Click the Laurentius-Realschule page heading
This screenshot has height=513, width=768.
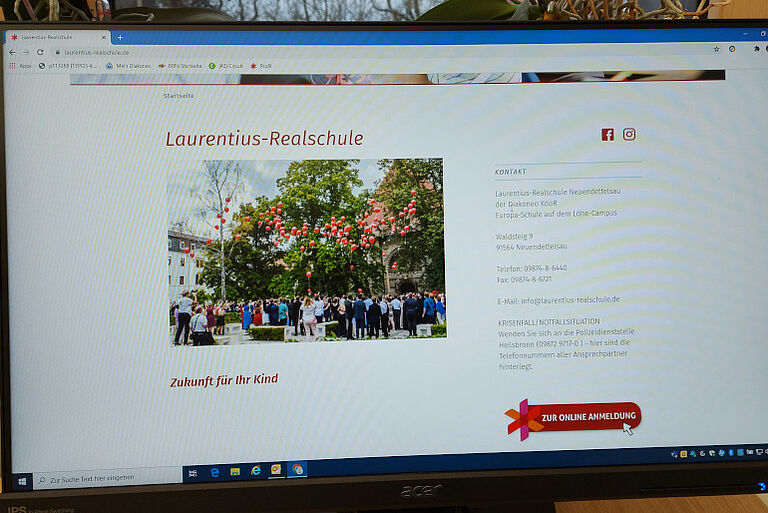coord(264,139)
